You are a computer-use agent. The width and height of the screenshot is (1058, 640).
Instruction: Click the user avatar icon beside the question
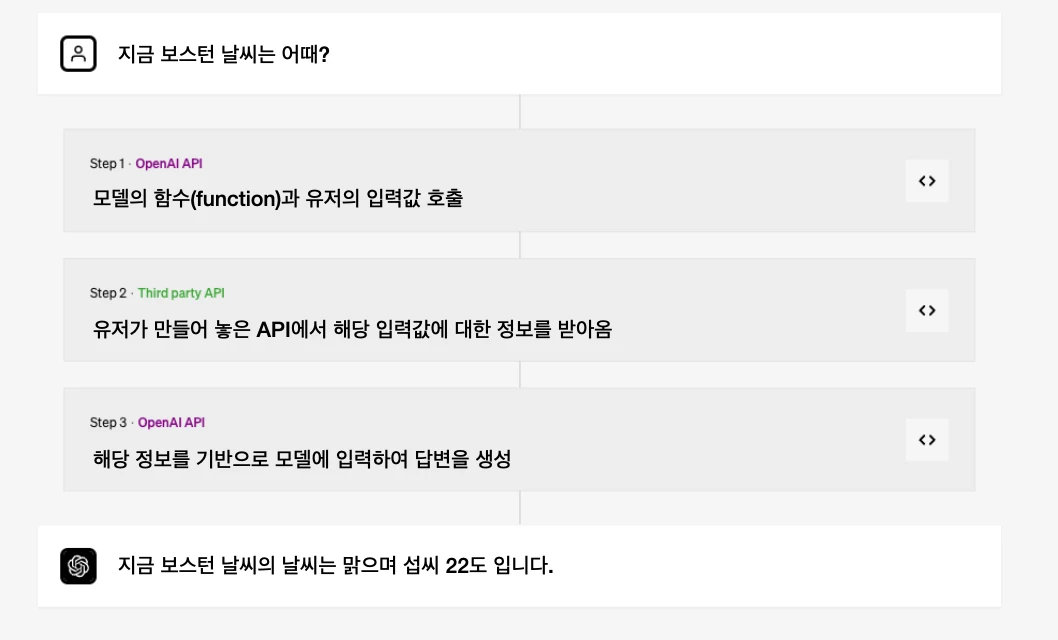[x=78, y=53]
